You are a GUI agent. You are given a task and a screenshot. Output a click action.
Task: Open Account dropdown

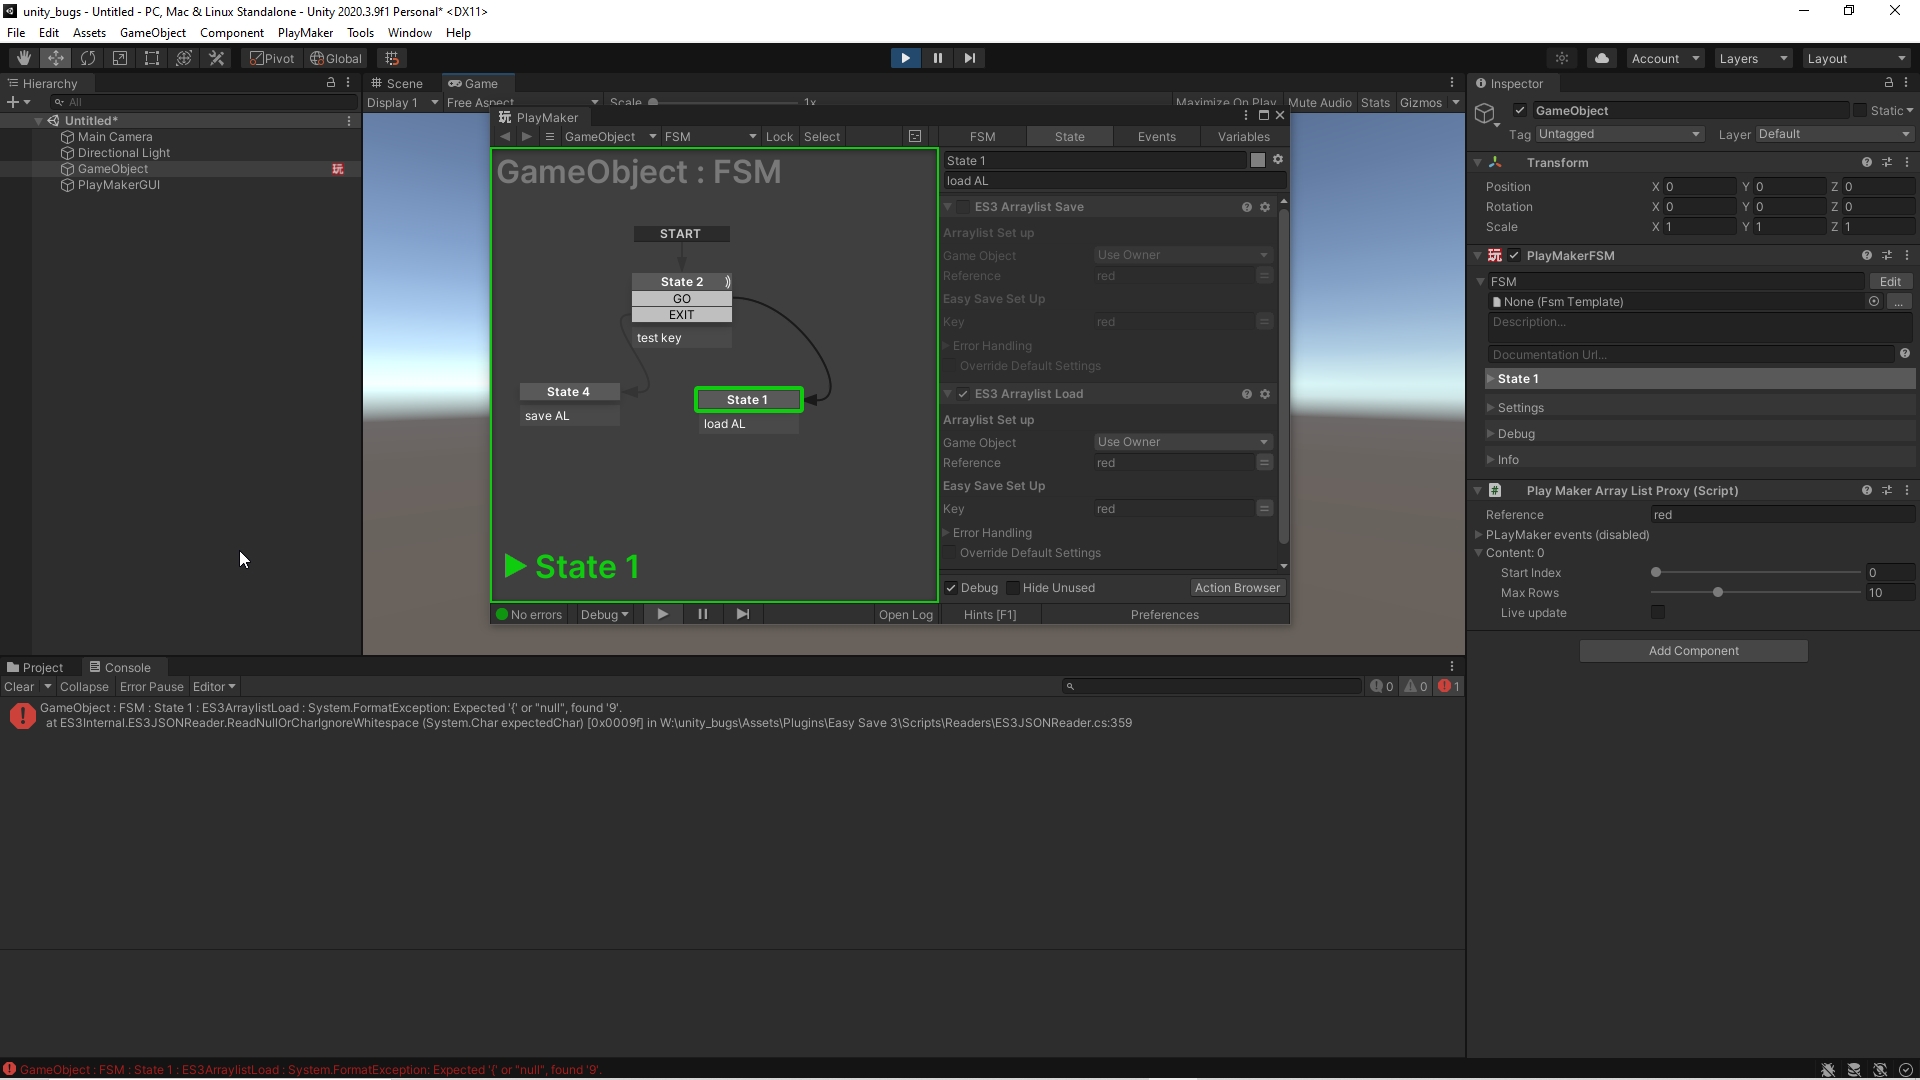coord(1665,58)
